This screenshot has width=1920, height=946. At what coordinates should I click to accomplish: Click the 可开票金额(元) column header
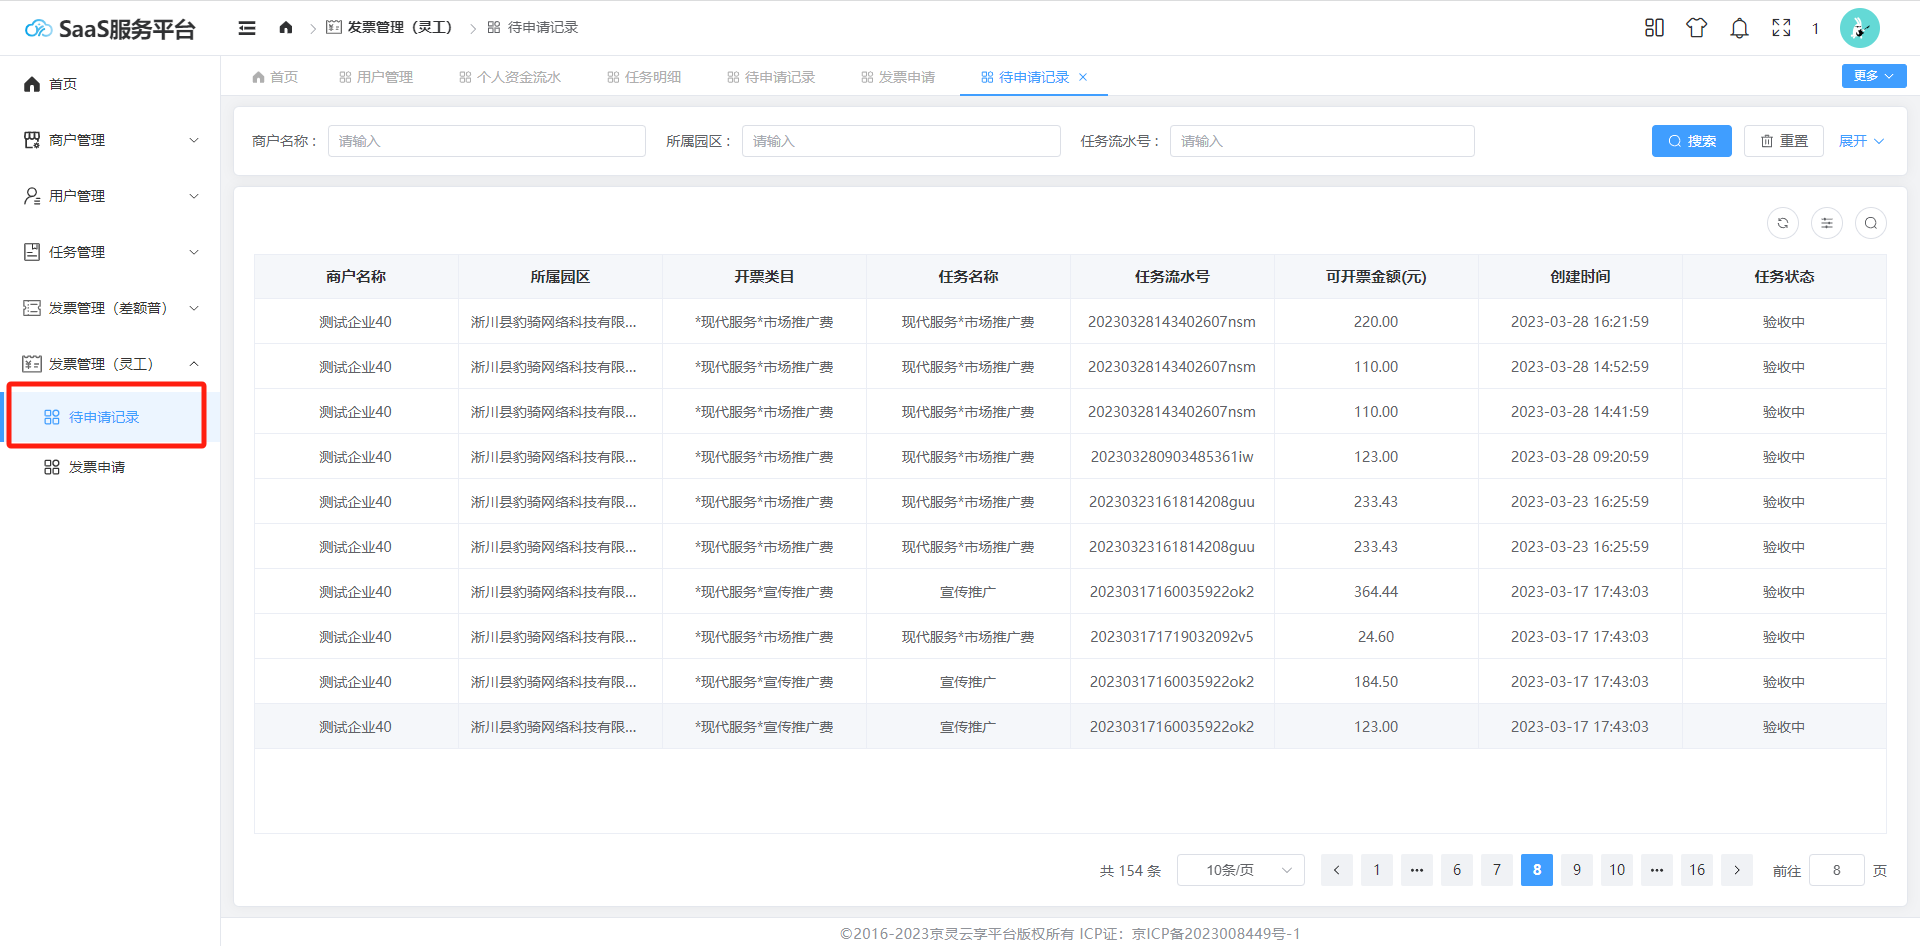point(1376,277)
